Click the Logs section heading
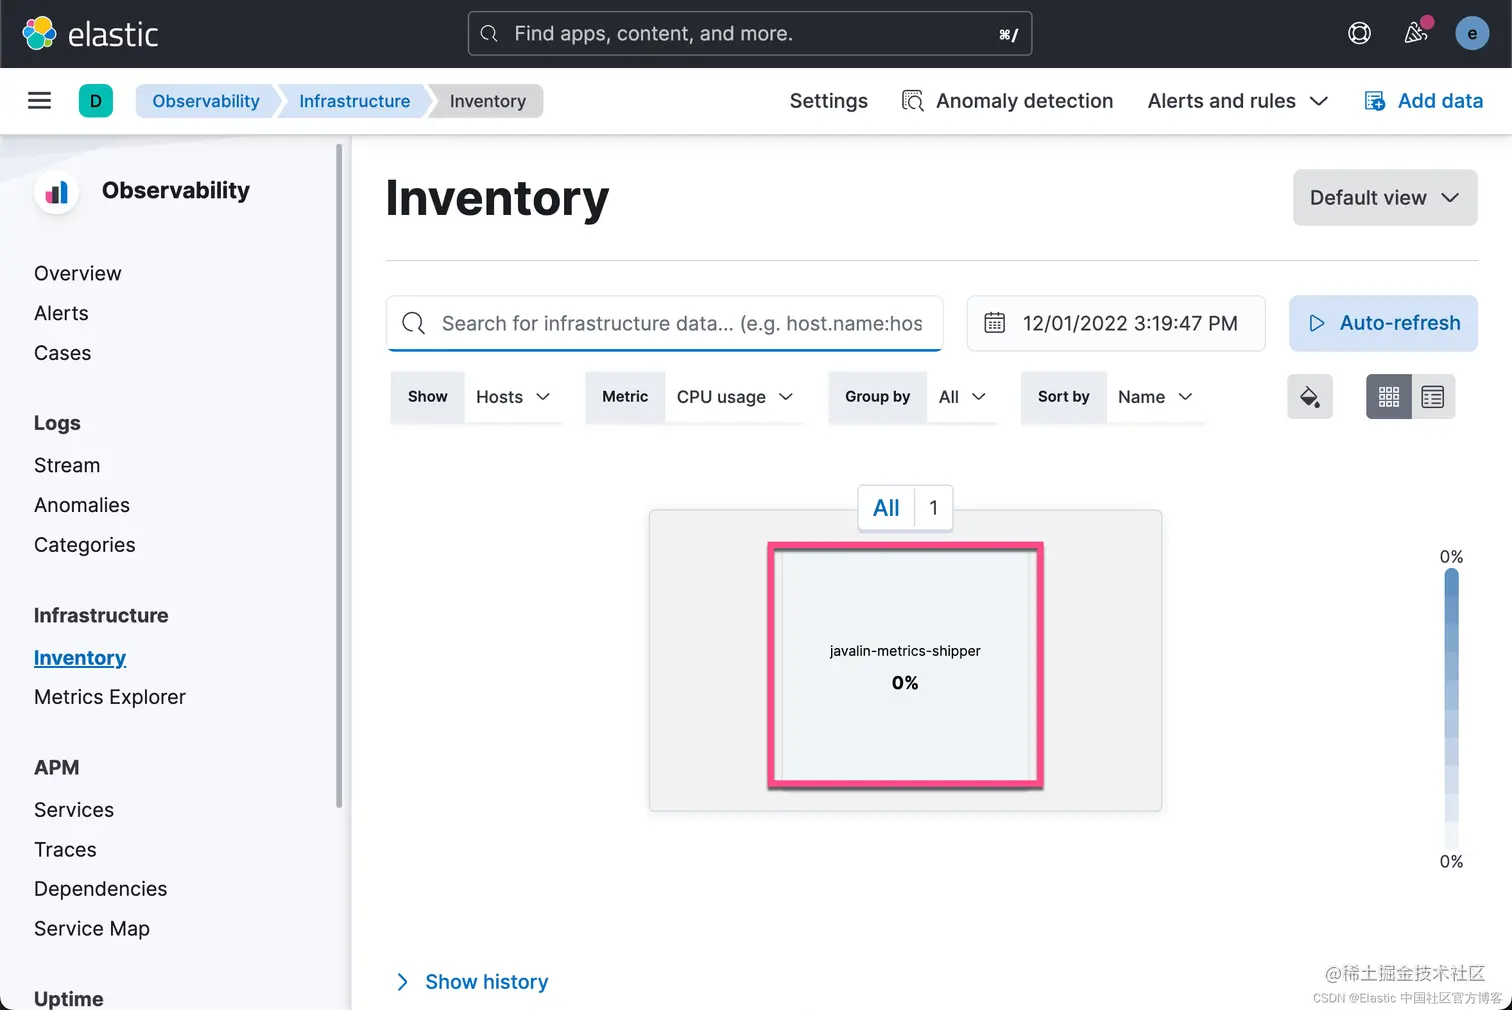1512x1010 pixels. pos(57,423)
